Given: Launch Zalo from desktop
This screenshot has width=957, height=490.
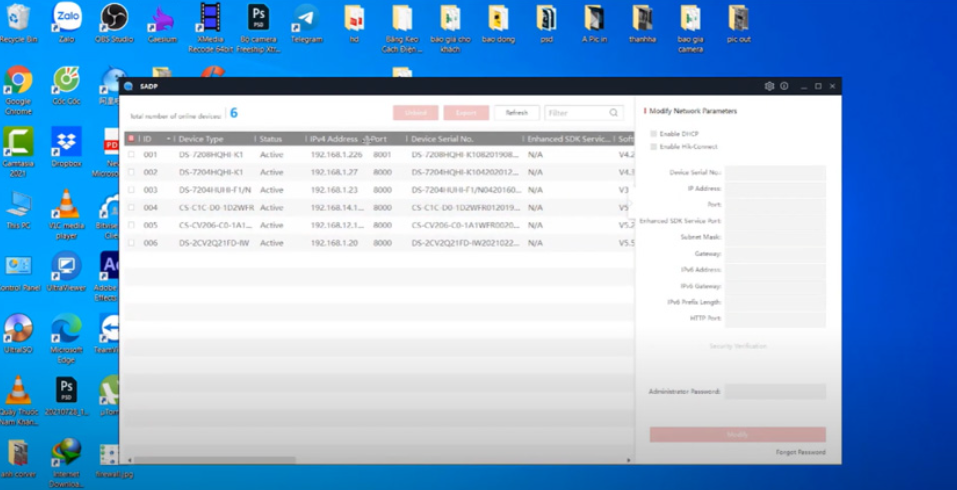Looking at the screenshot, I should click(x=67, y=18).
